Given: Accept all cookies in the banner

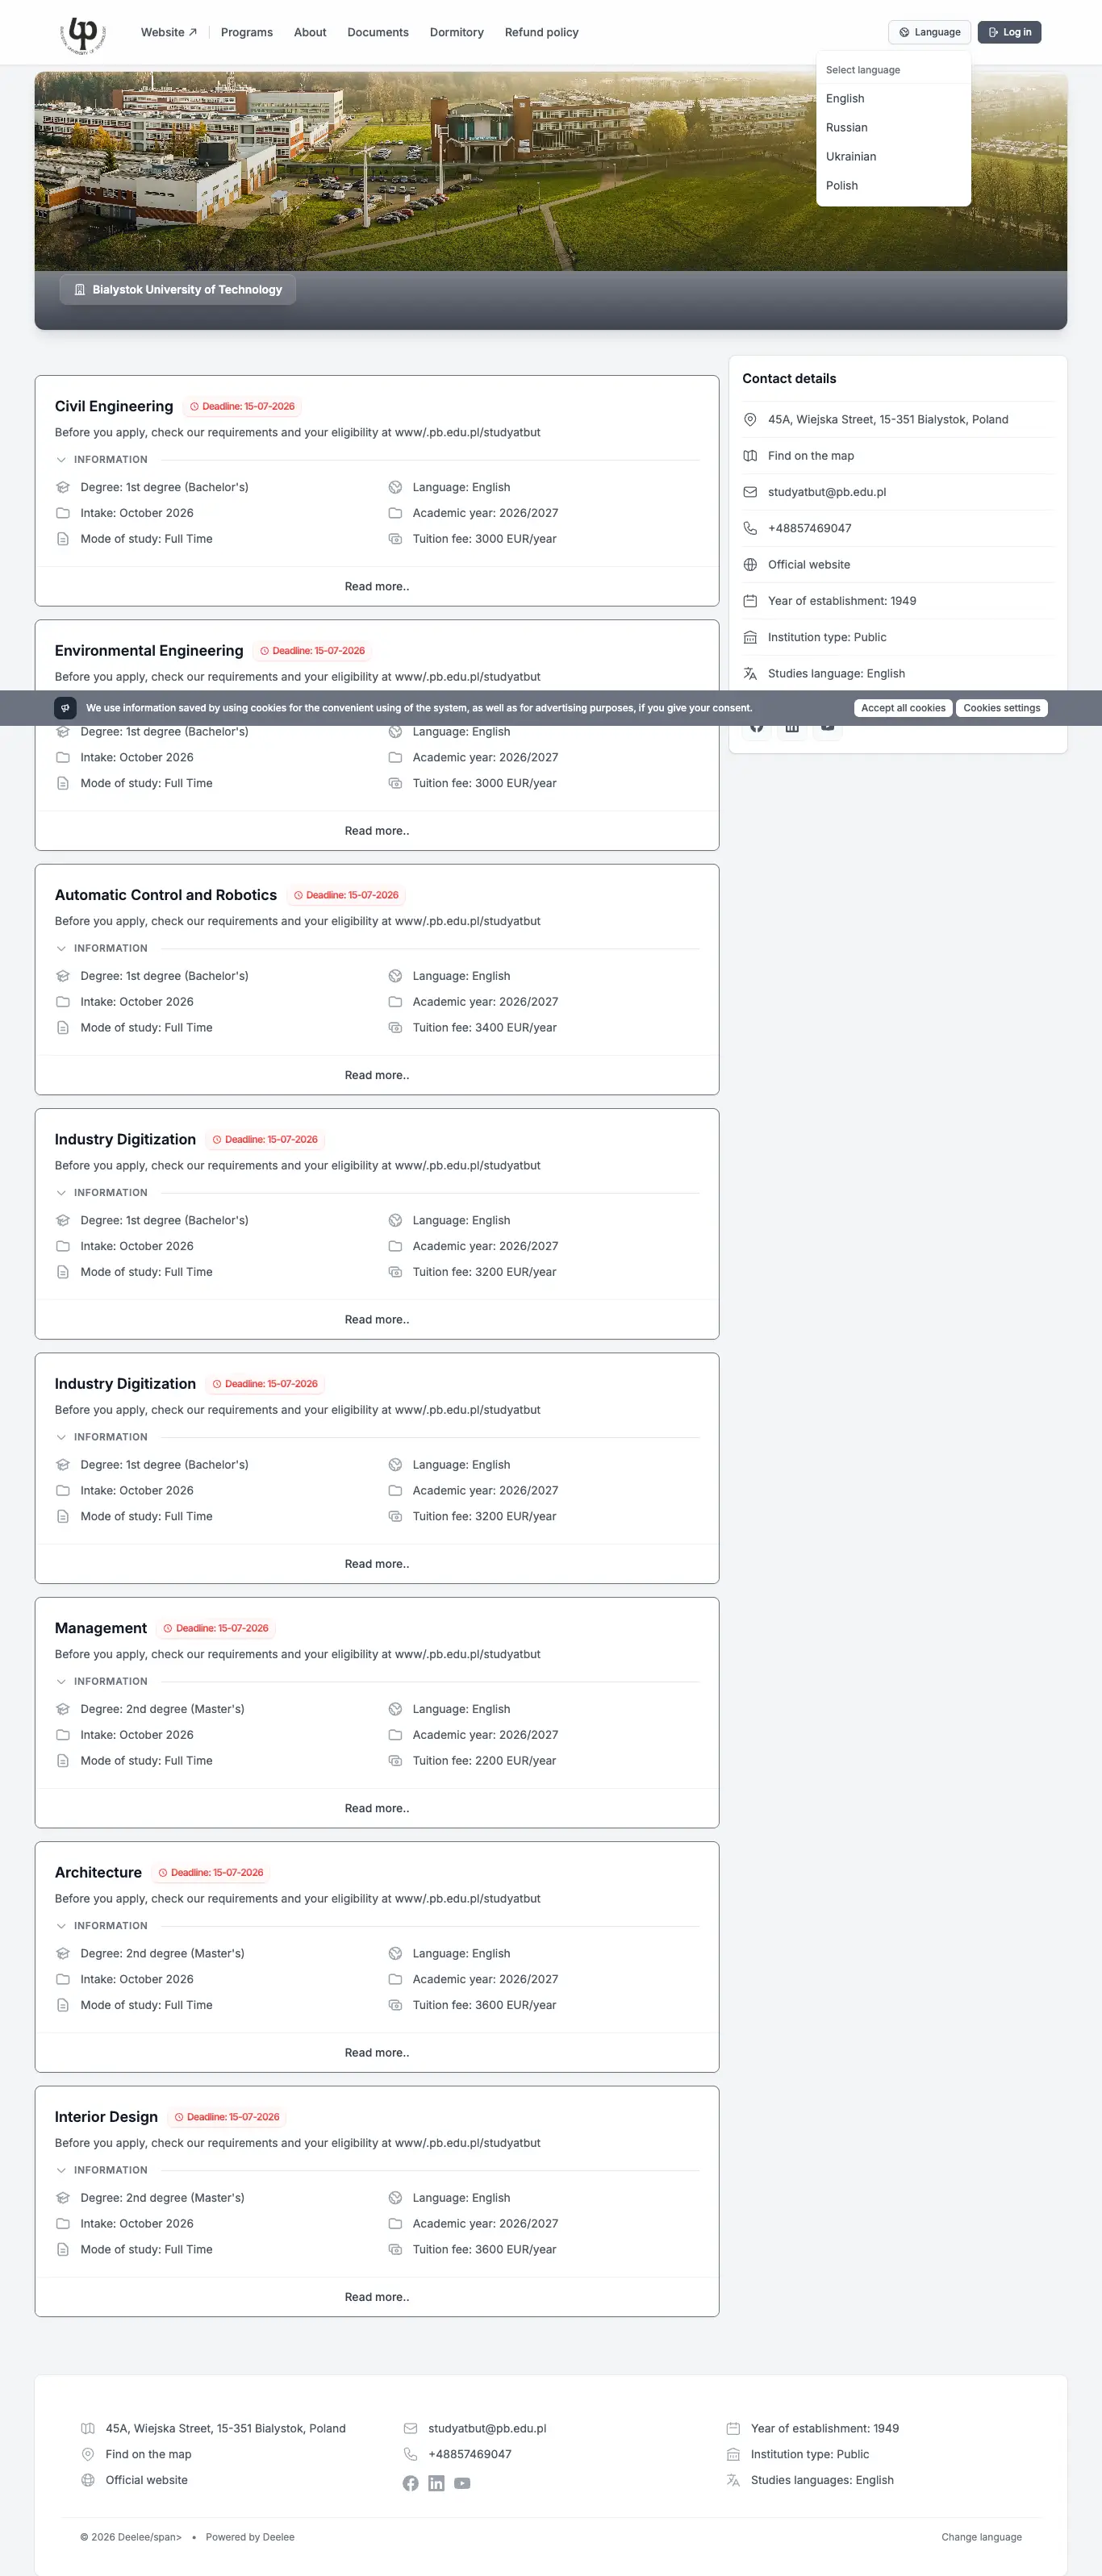Looking at the screenshot, I should point(903,708).
